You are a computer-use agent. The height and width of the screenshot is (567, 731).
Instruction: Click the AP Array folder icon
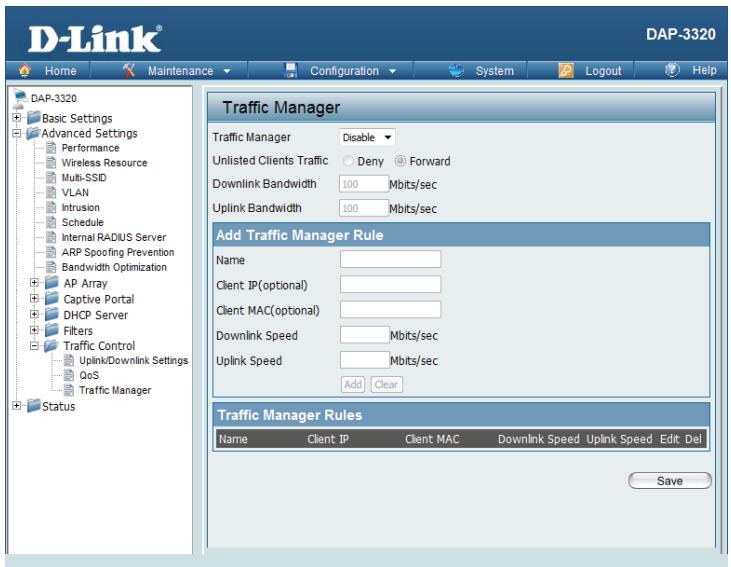[52, 283]
